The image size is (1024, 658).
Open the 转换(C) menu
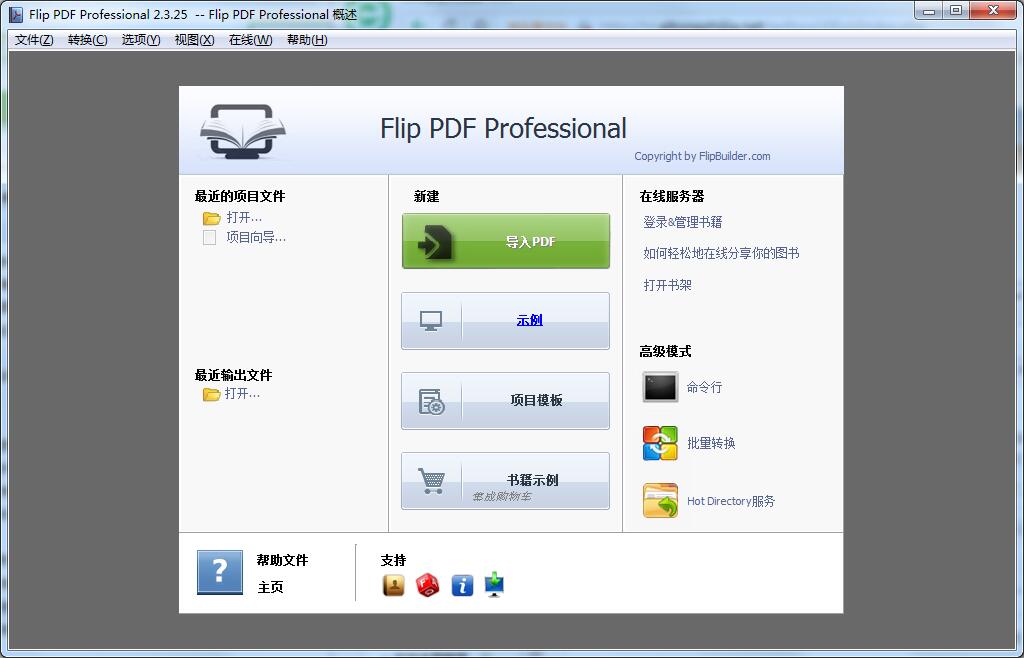pos(88,40)
